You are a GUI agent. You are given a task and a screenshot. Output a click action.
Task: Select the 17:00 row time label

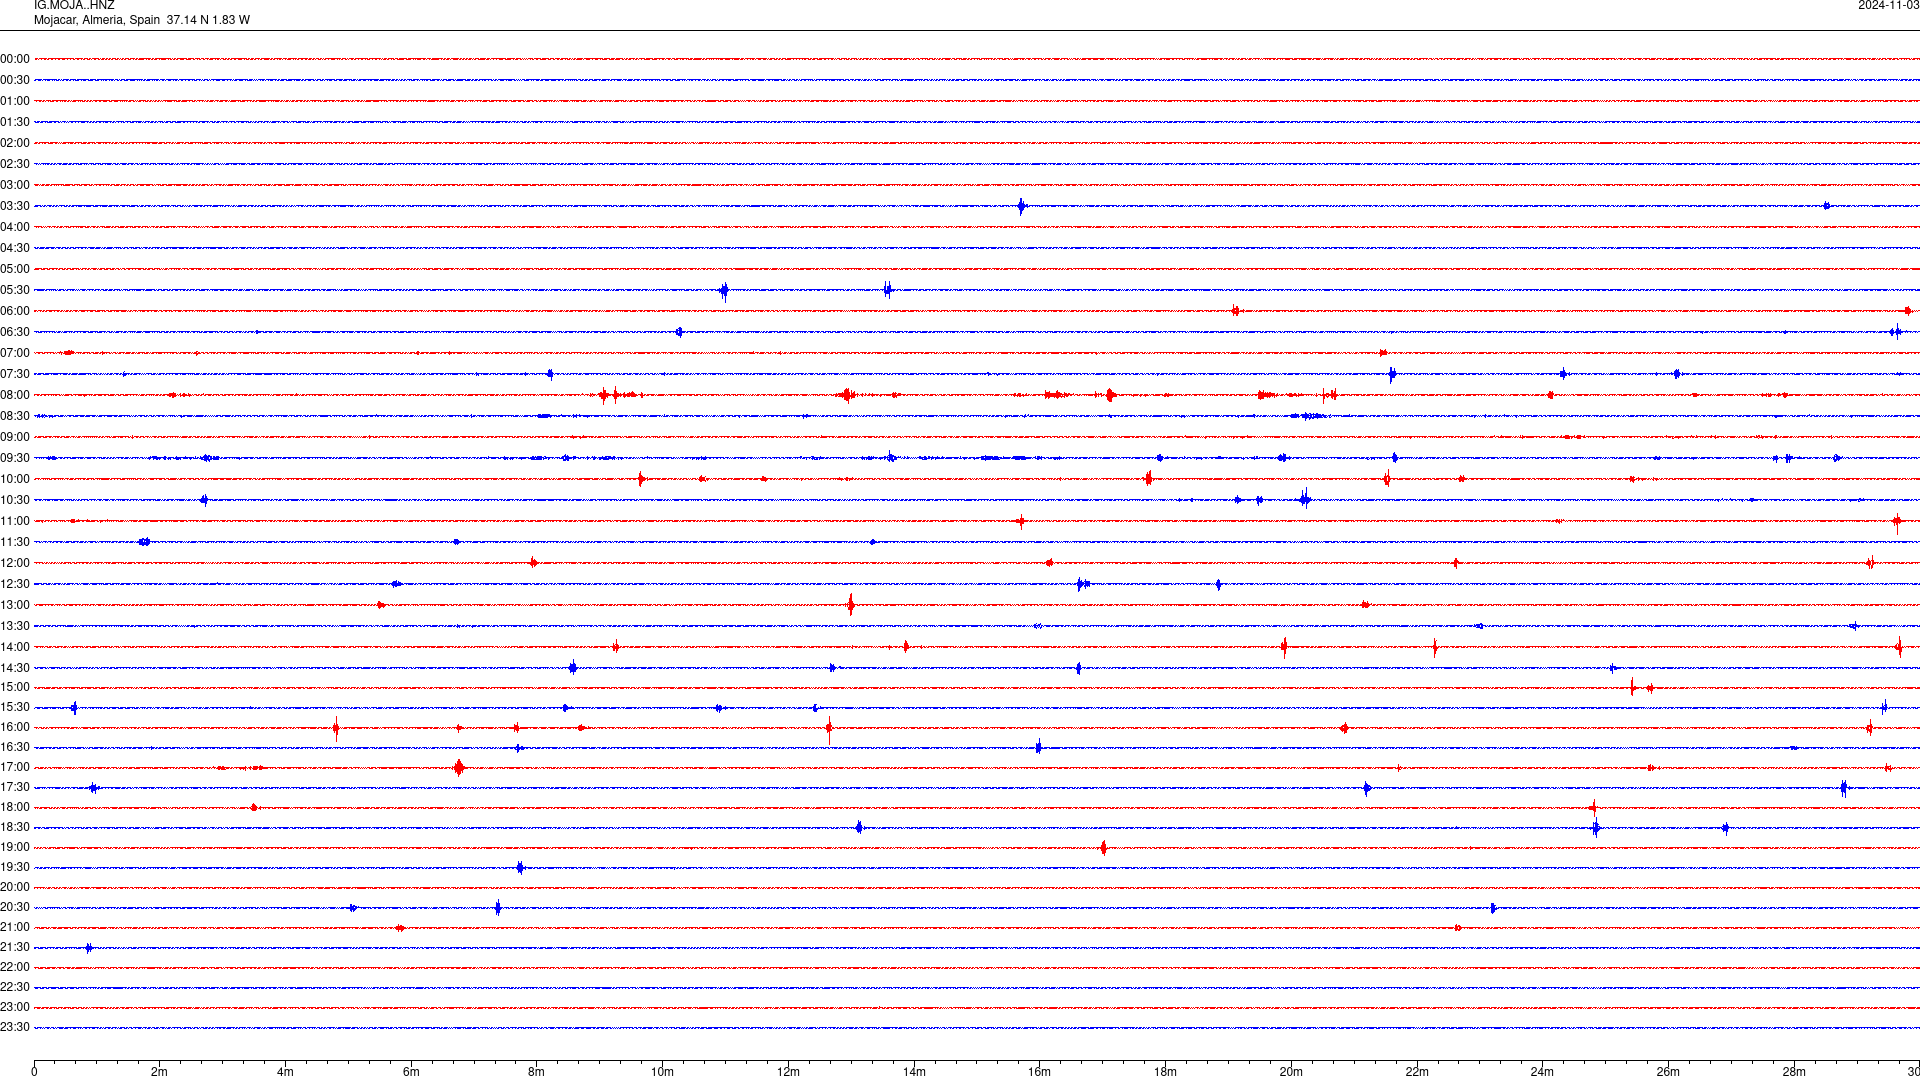15,767
